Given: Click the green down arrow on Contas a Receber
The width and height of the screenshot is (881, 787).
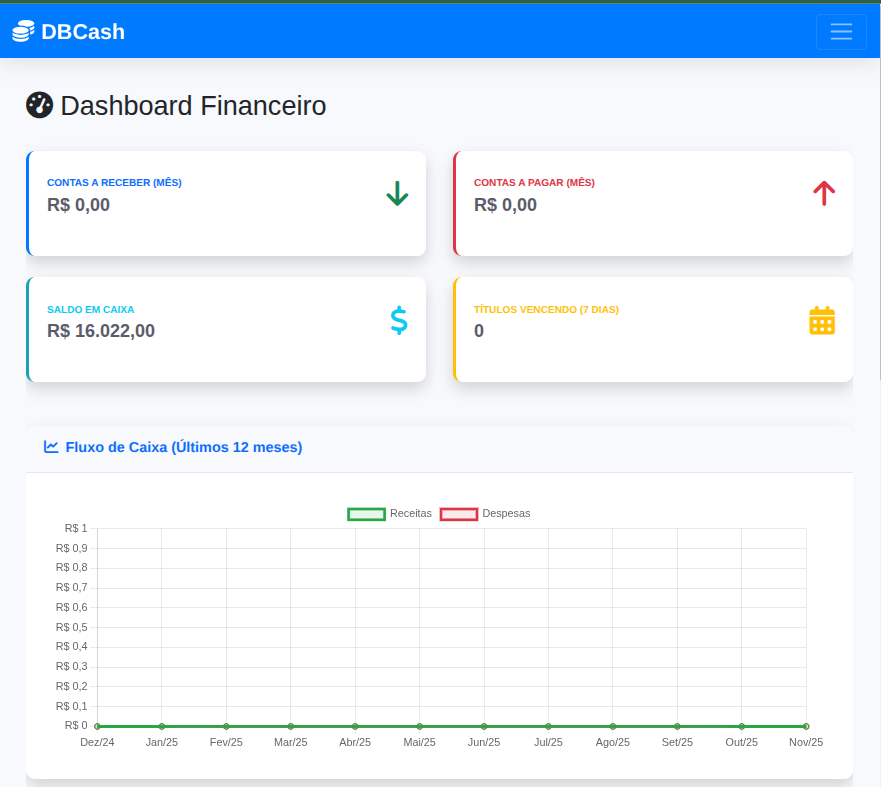Looking at the screenshot, I should (x=397, y=194).
